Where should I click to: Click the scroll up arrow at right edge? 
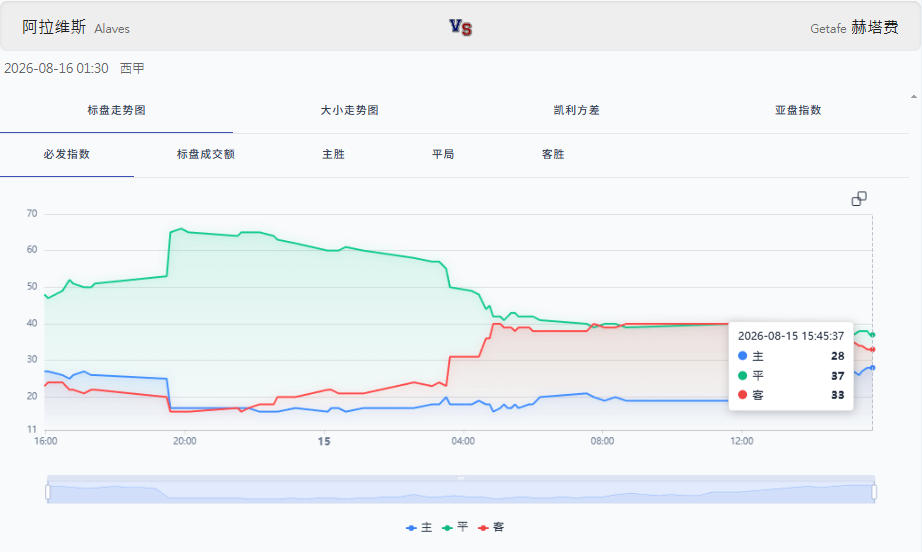[x=914, y=97]
